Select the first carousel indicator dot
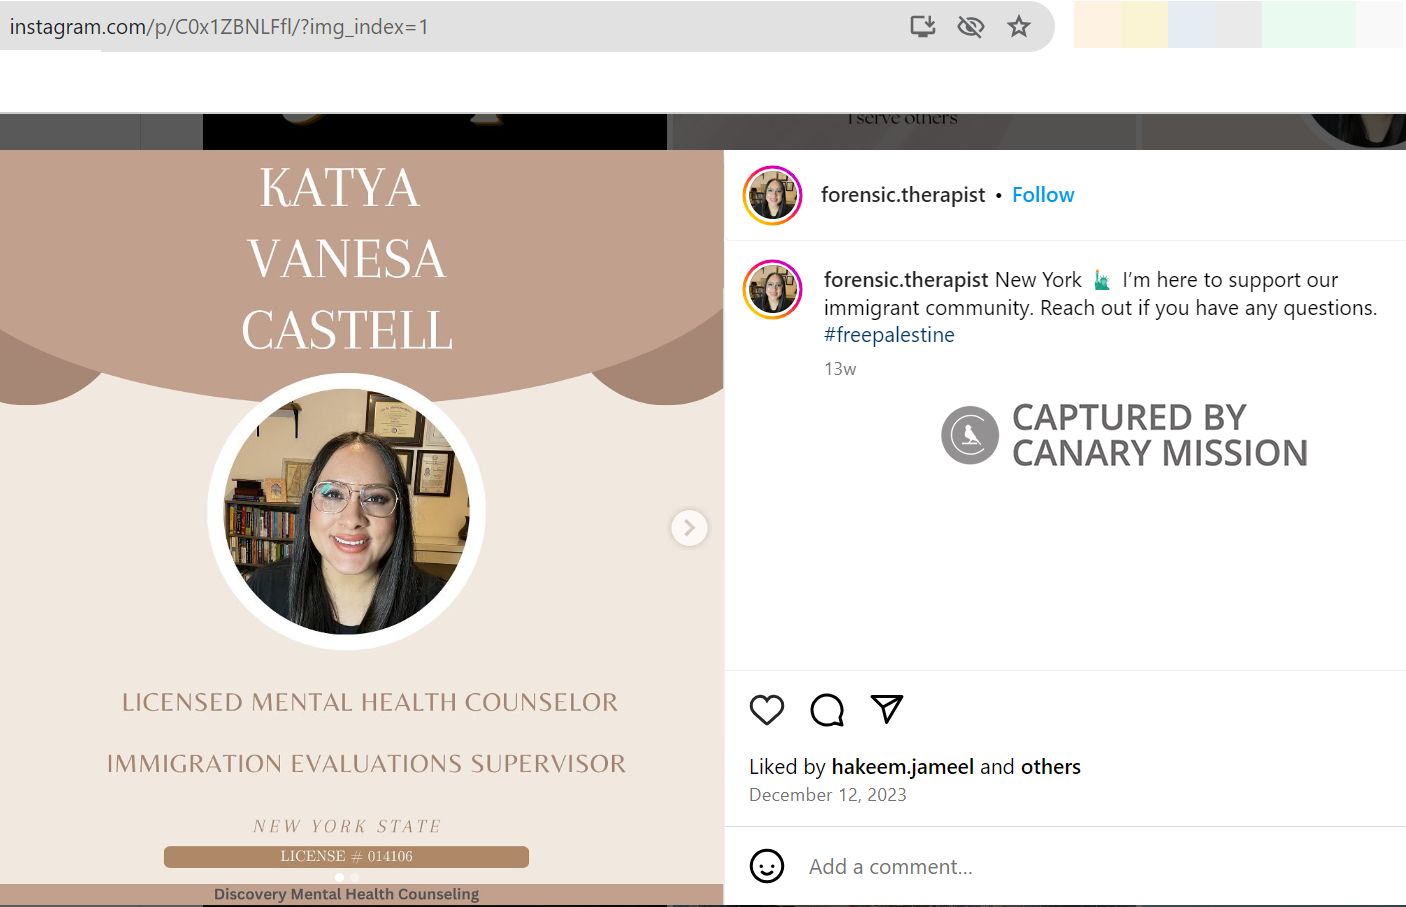 [339, 877]
